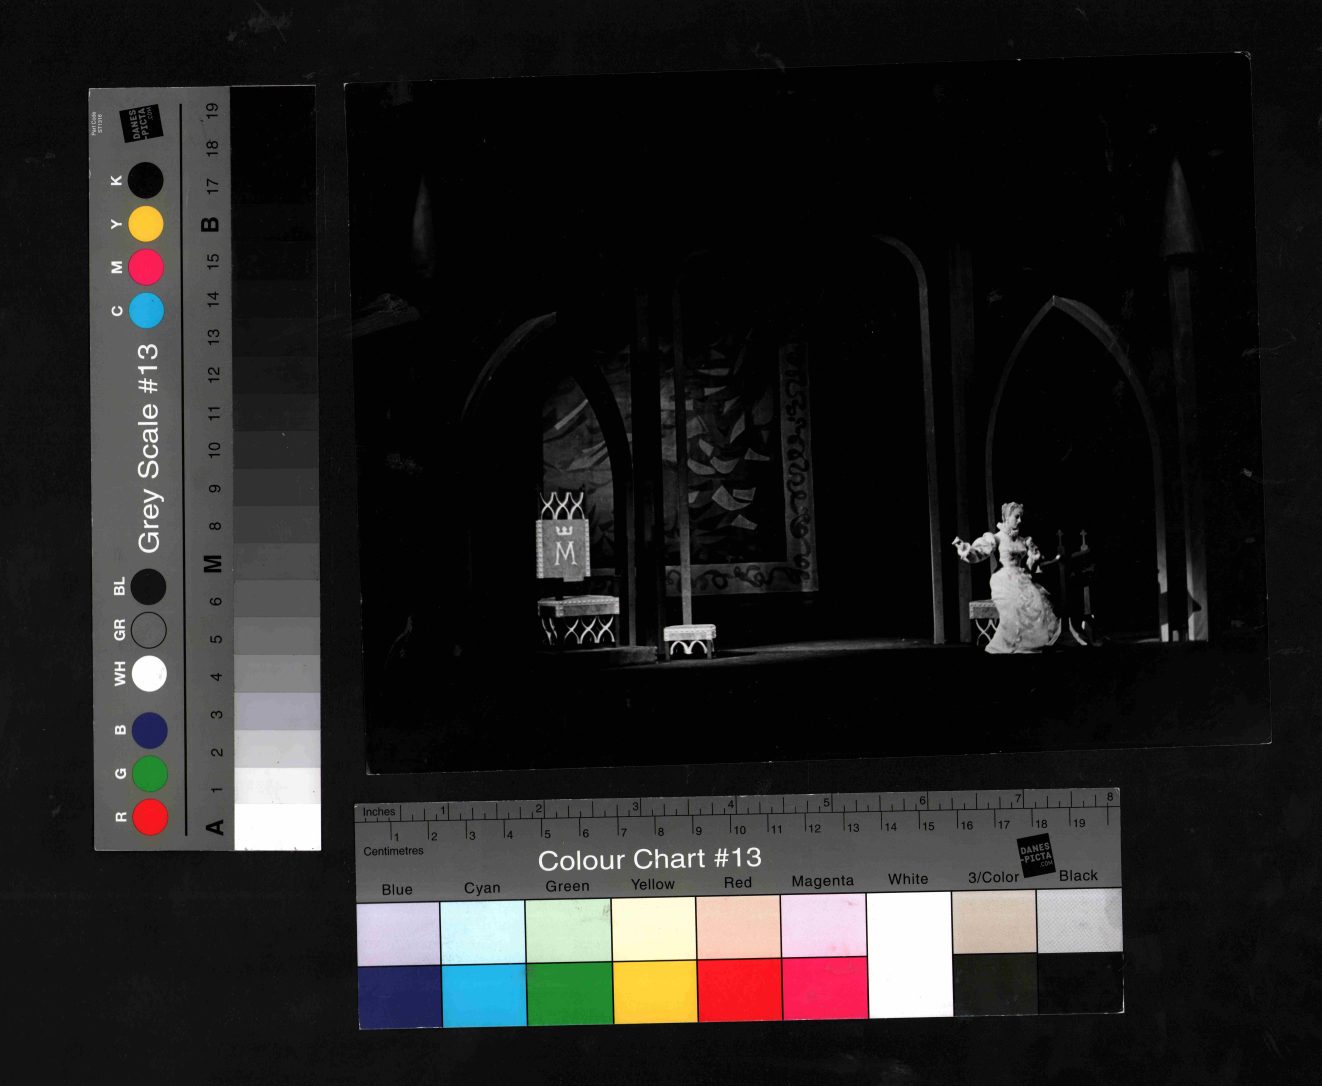Click the "Colour Chart #13" title text

[x=649, y=859]
